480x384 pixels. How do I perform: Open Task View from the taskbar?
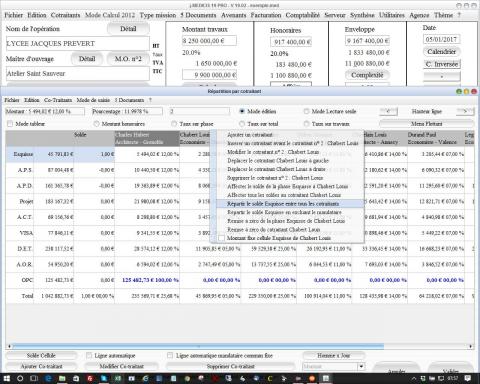[x=34, y=379]
